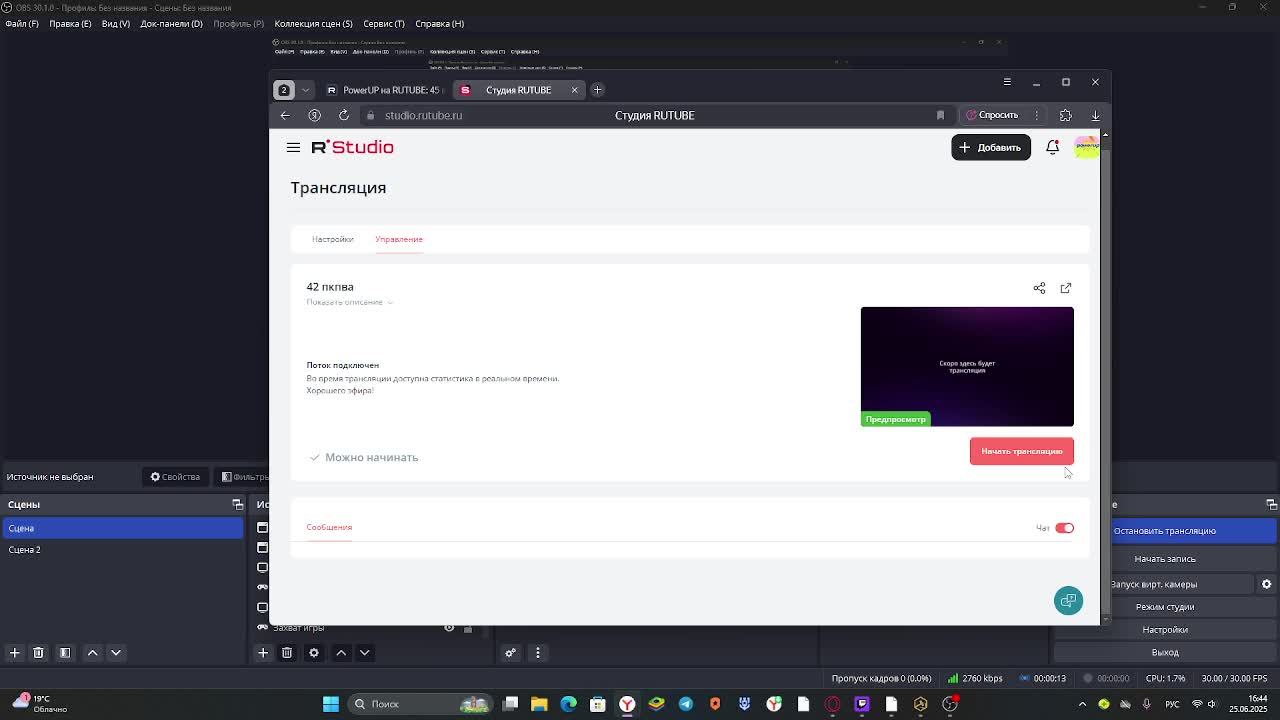Open scene filters in OBS scenes toolbar
Viewport: 1280px width, 720px height.
(x=65, y=653)
